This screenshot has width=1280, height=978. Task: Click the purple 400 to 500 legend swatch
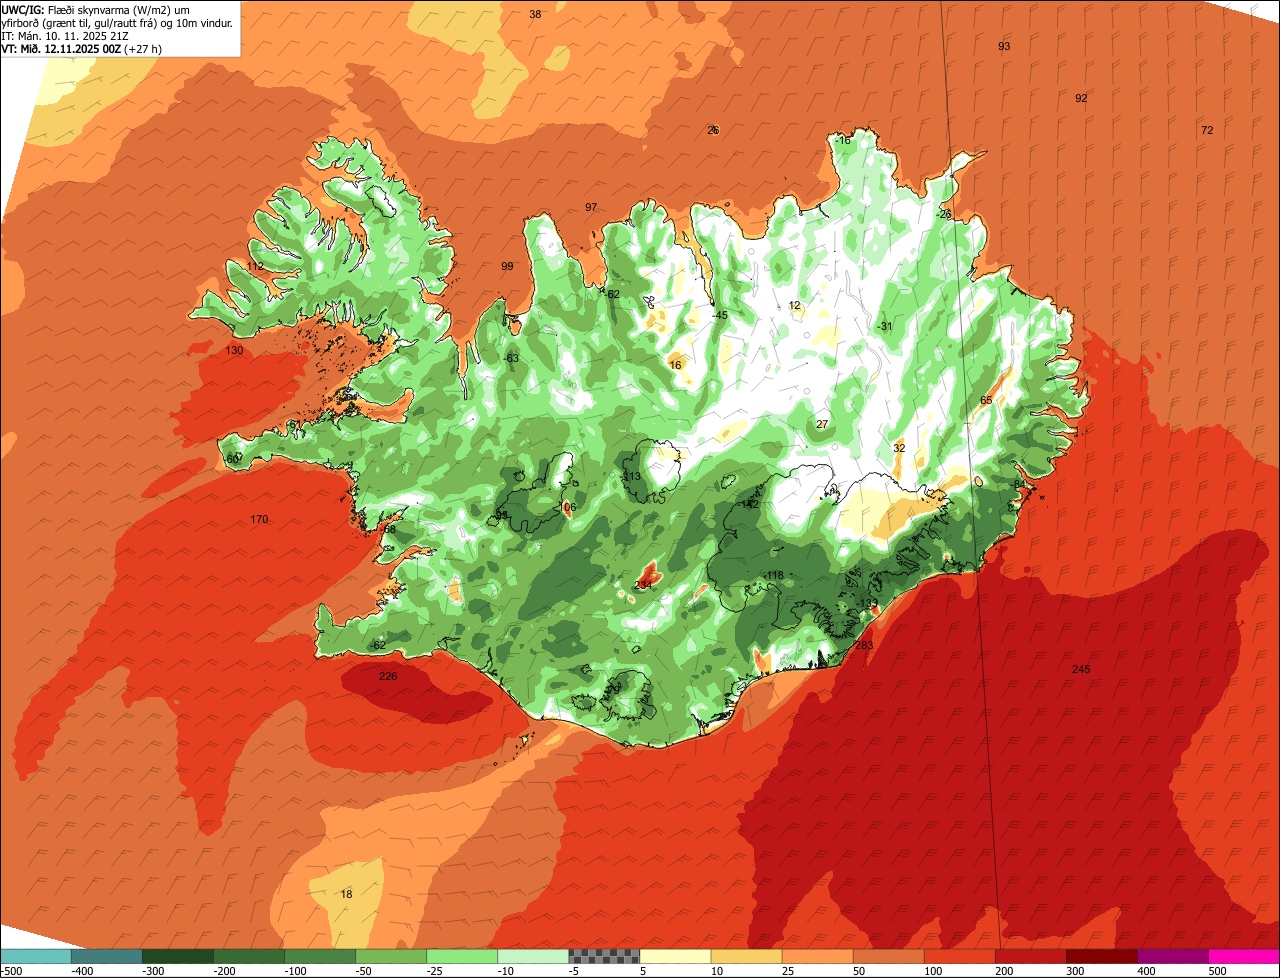pos(1171,956)
